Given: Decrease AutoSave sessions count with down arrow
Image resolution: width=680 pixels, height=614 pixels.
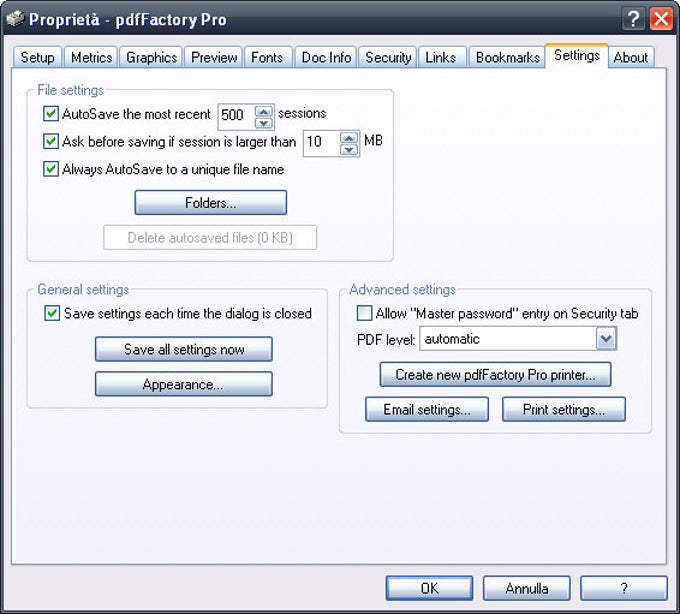Looking at the screenshot, I should point(264,123).
